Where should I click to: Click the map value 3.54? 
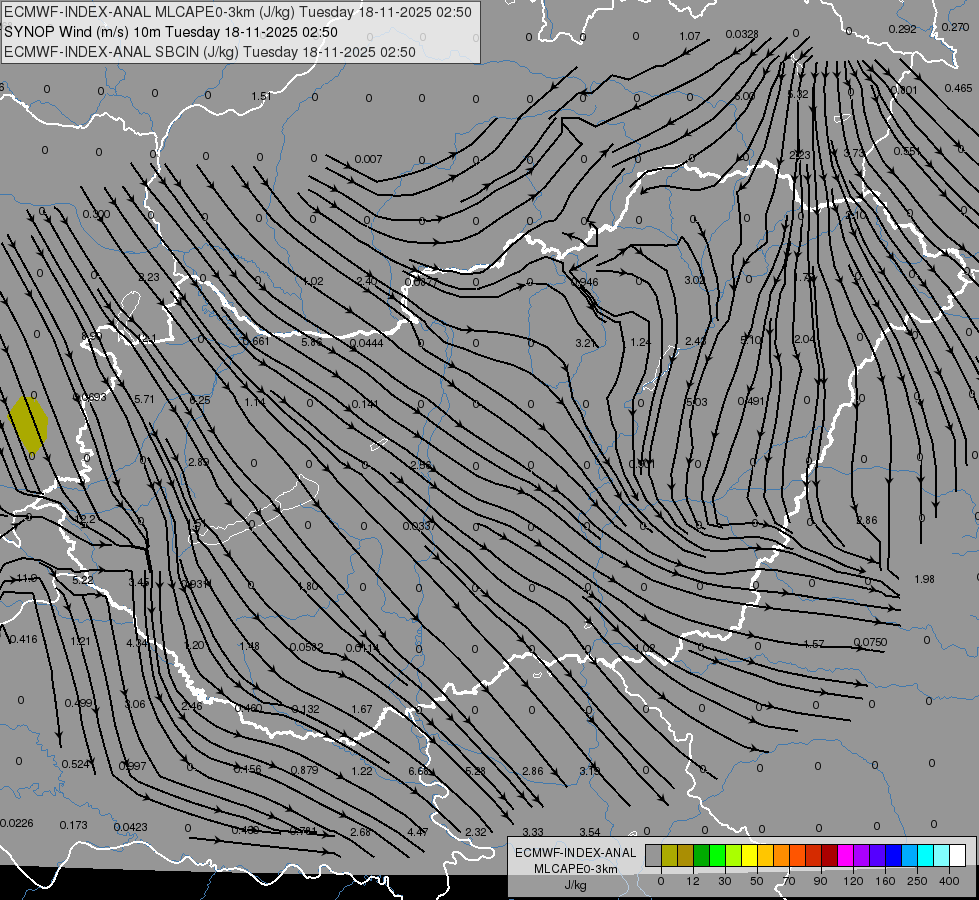point(589,831)
